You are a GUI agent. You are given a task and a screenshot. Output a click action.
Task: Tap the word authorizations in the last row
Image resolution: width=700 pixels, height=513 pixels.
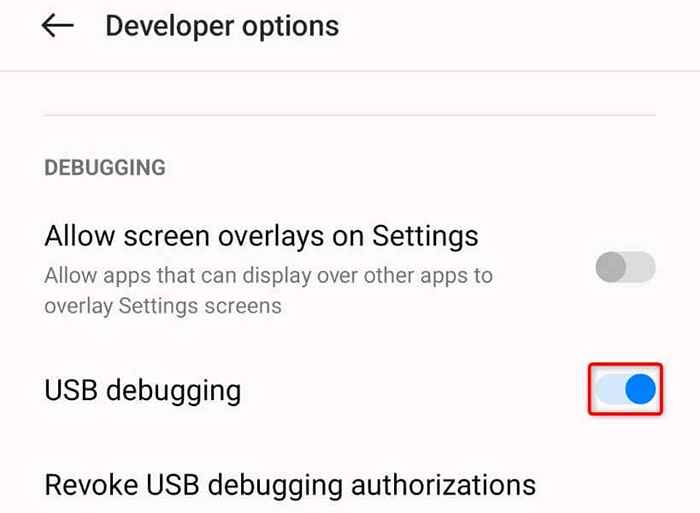pos(443,485)
